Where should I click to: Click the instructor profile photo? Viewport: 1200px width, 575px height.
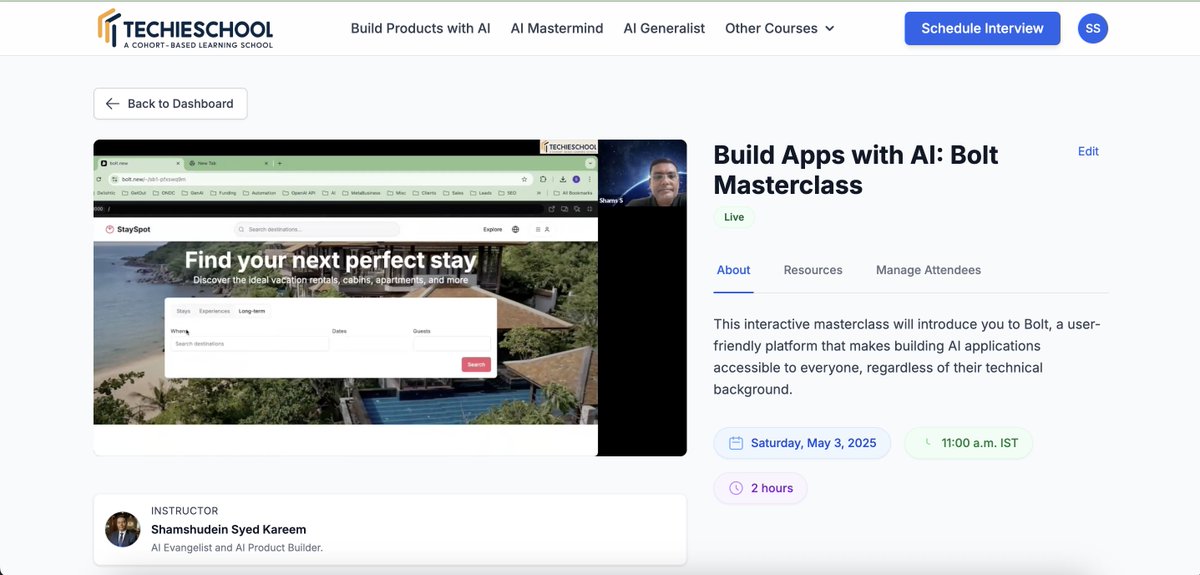click(123, 529)
